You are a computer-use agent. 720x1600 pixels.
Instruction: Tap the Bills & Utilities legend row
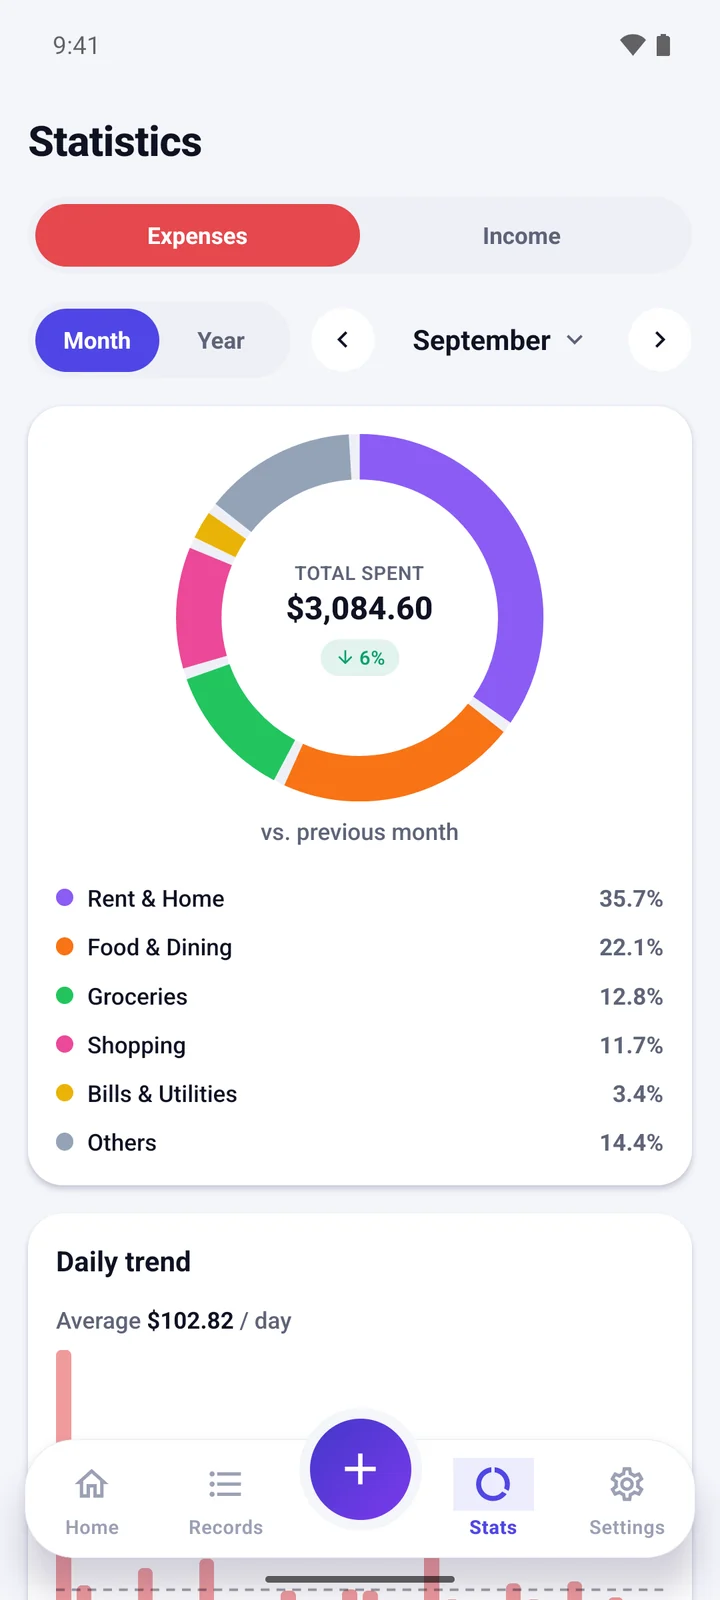click(x=360, y=1094)
